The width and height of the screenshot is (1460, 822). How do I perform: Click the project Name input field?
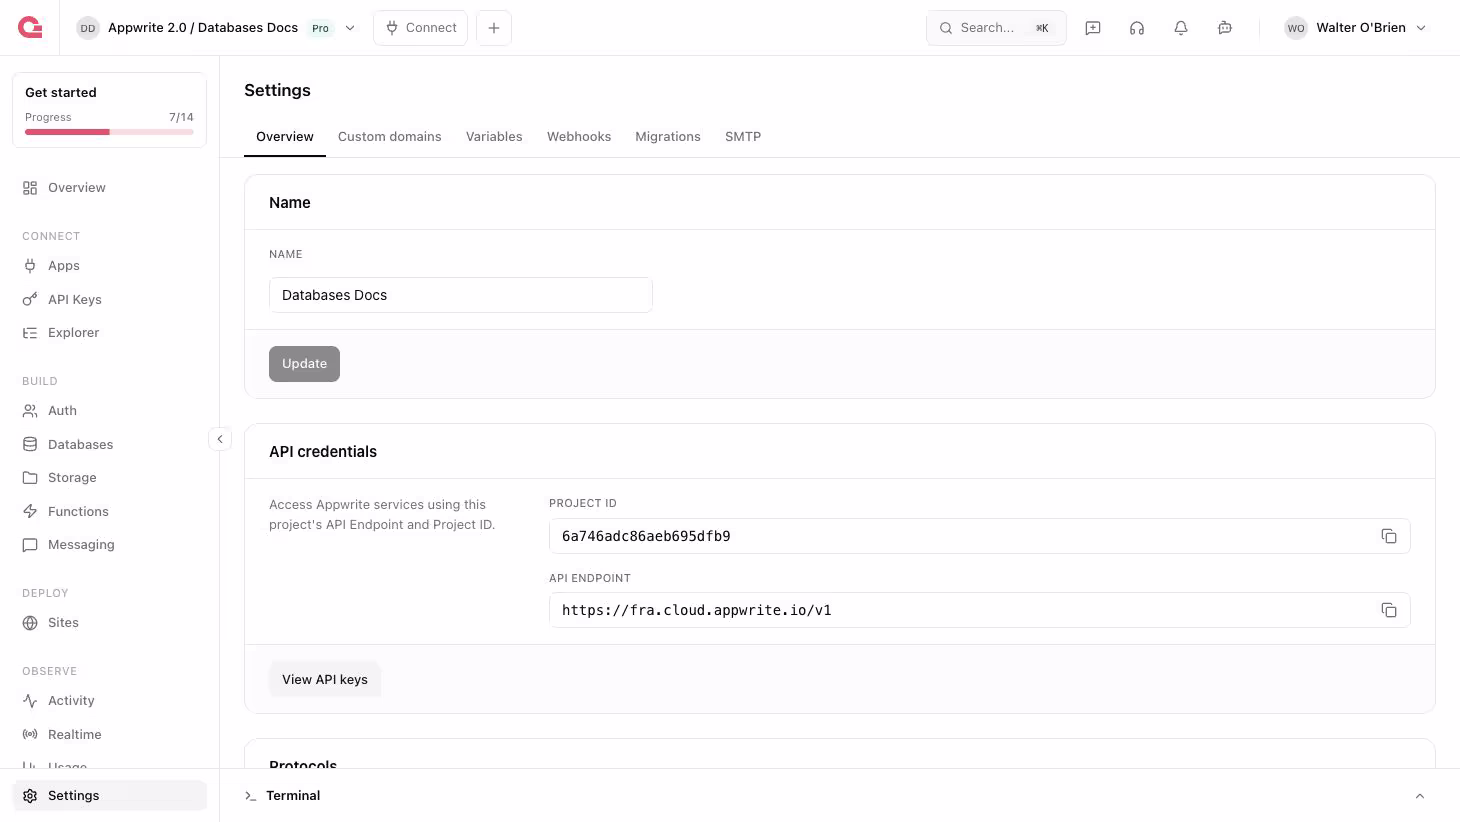coord(461,295)
